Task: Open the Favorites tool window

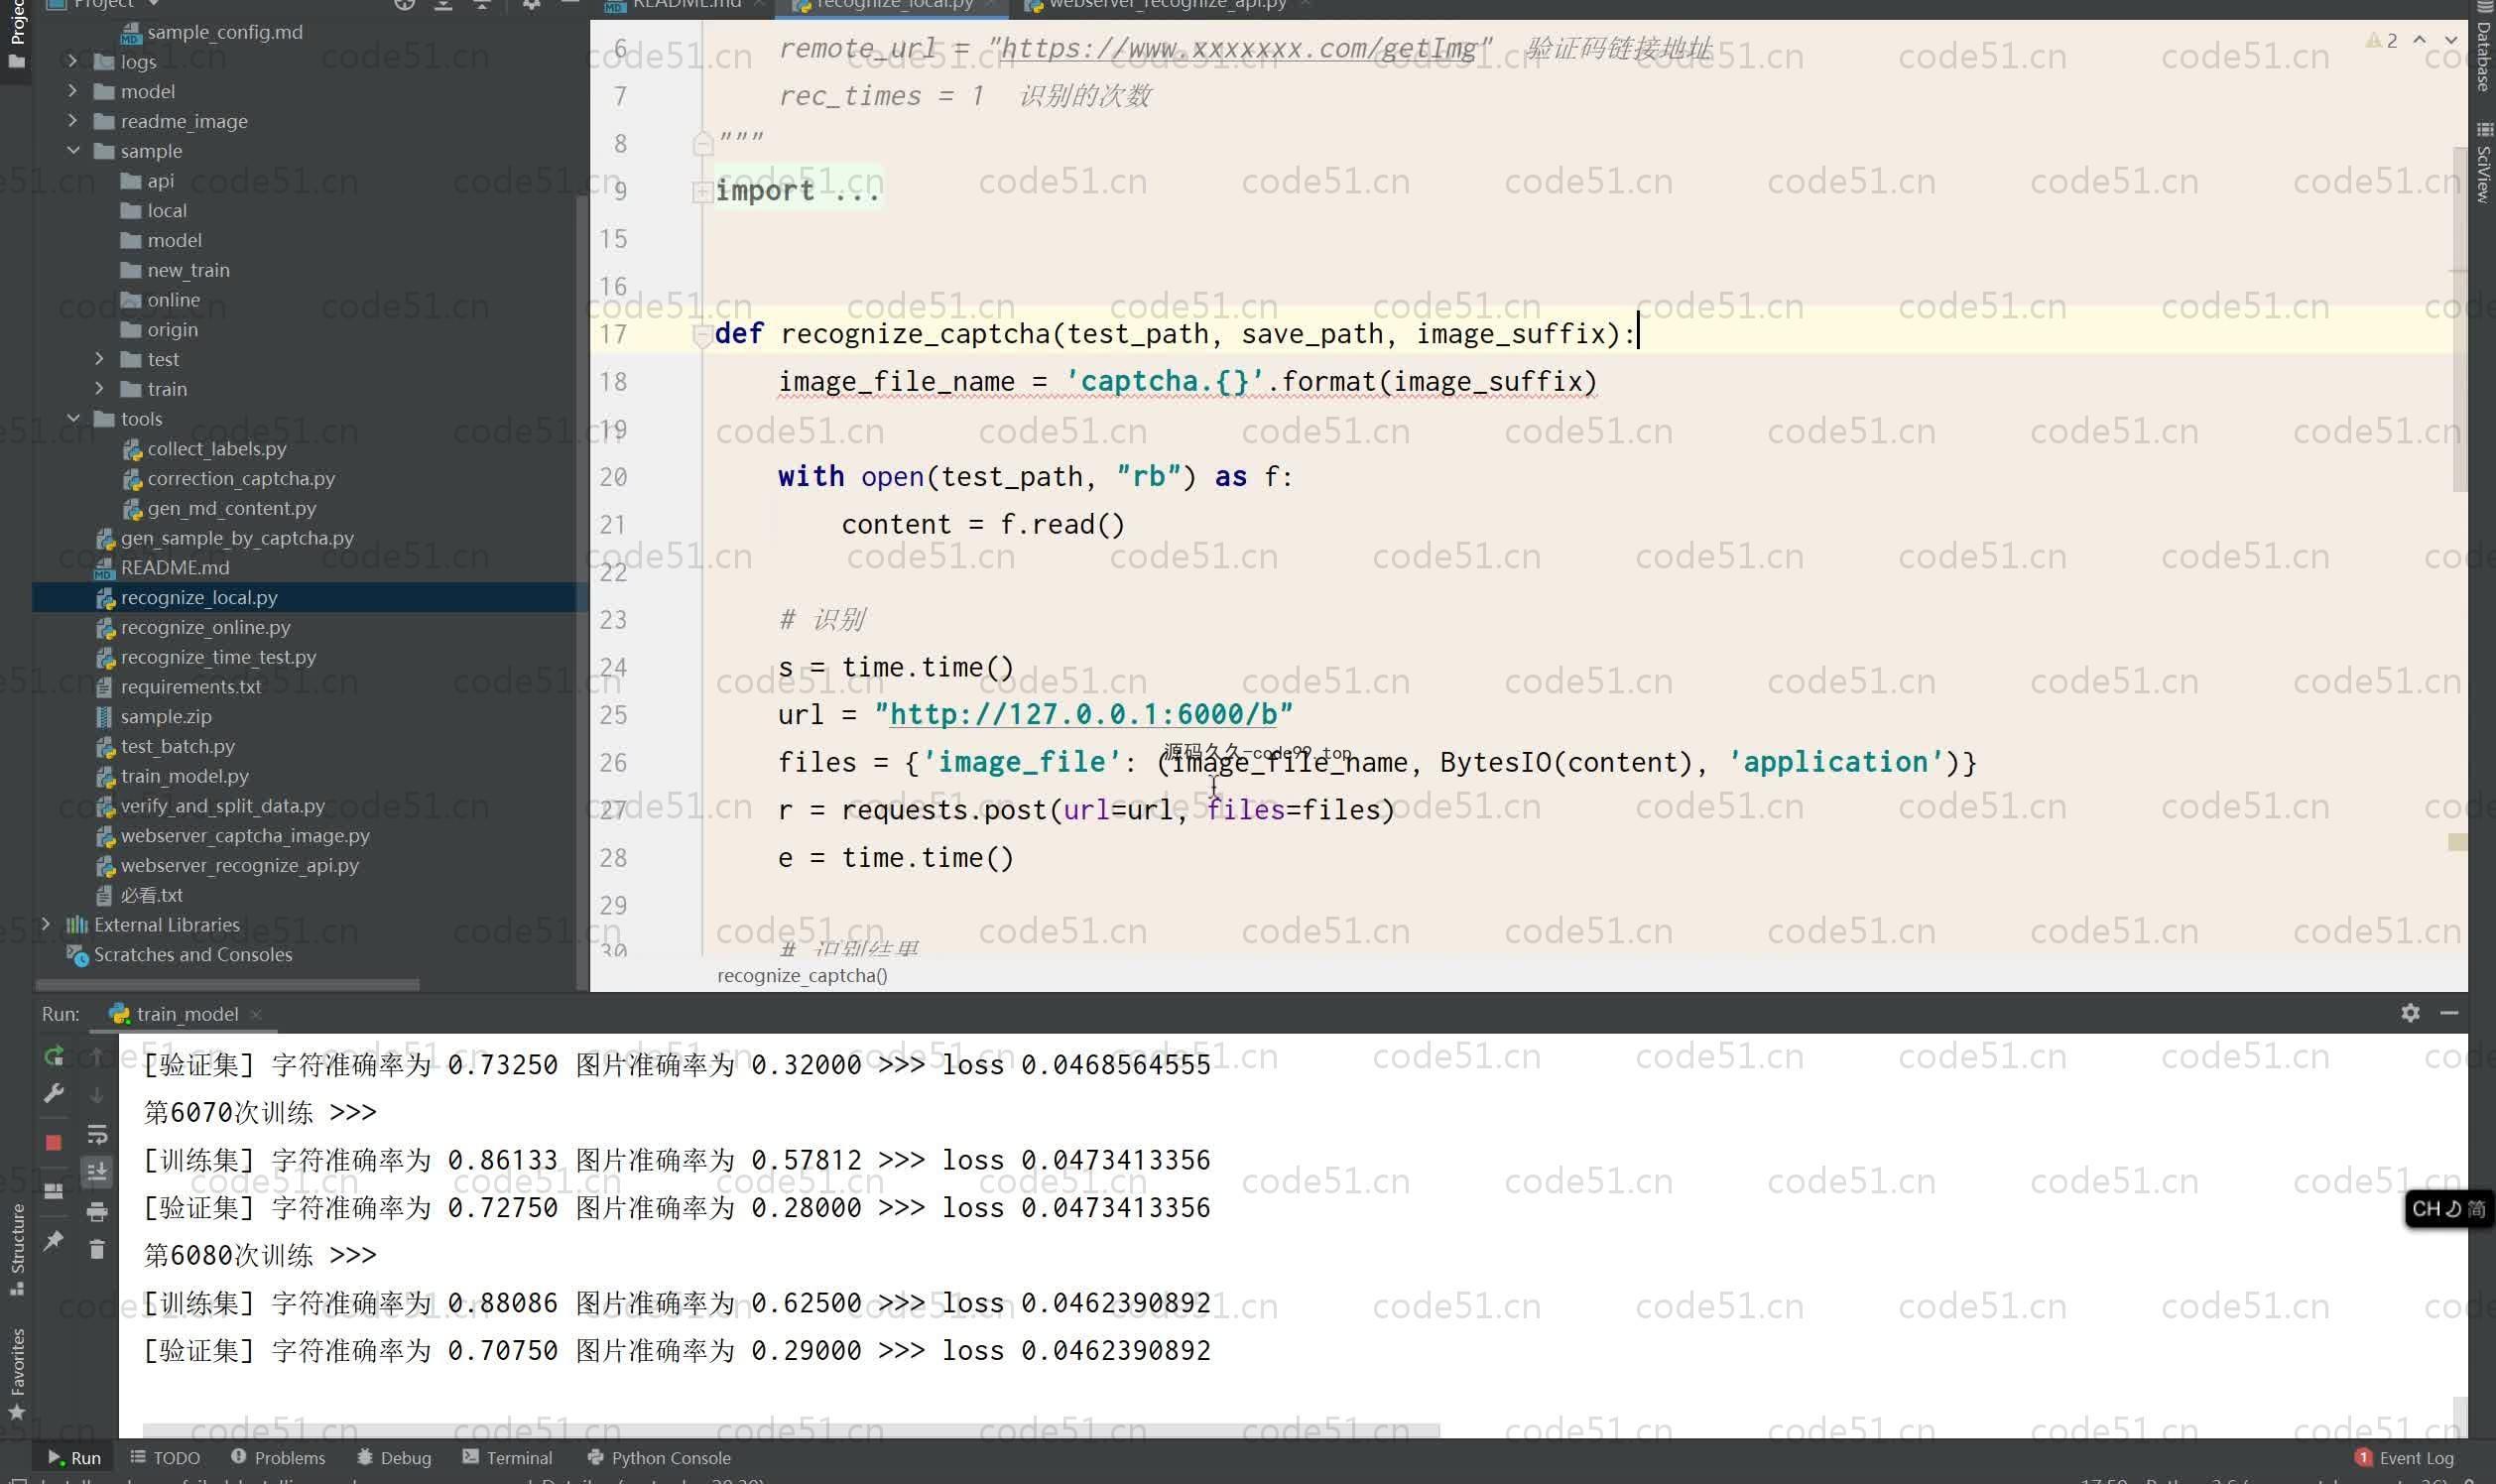Action: (17, 1373)
